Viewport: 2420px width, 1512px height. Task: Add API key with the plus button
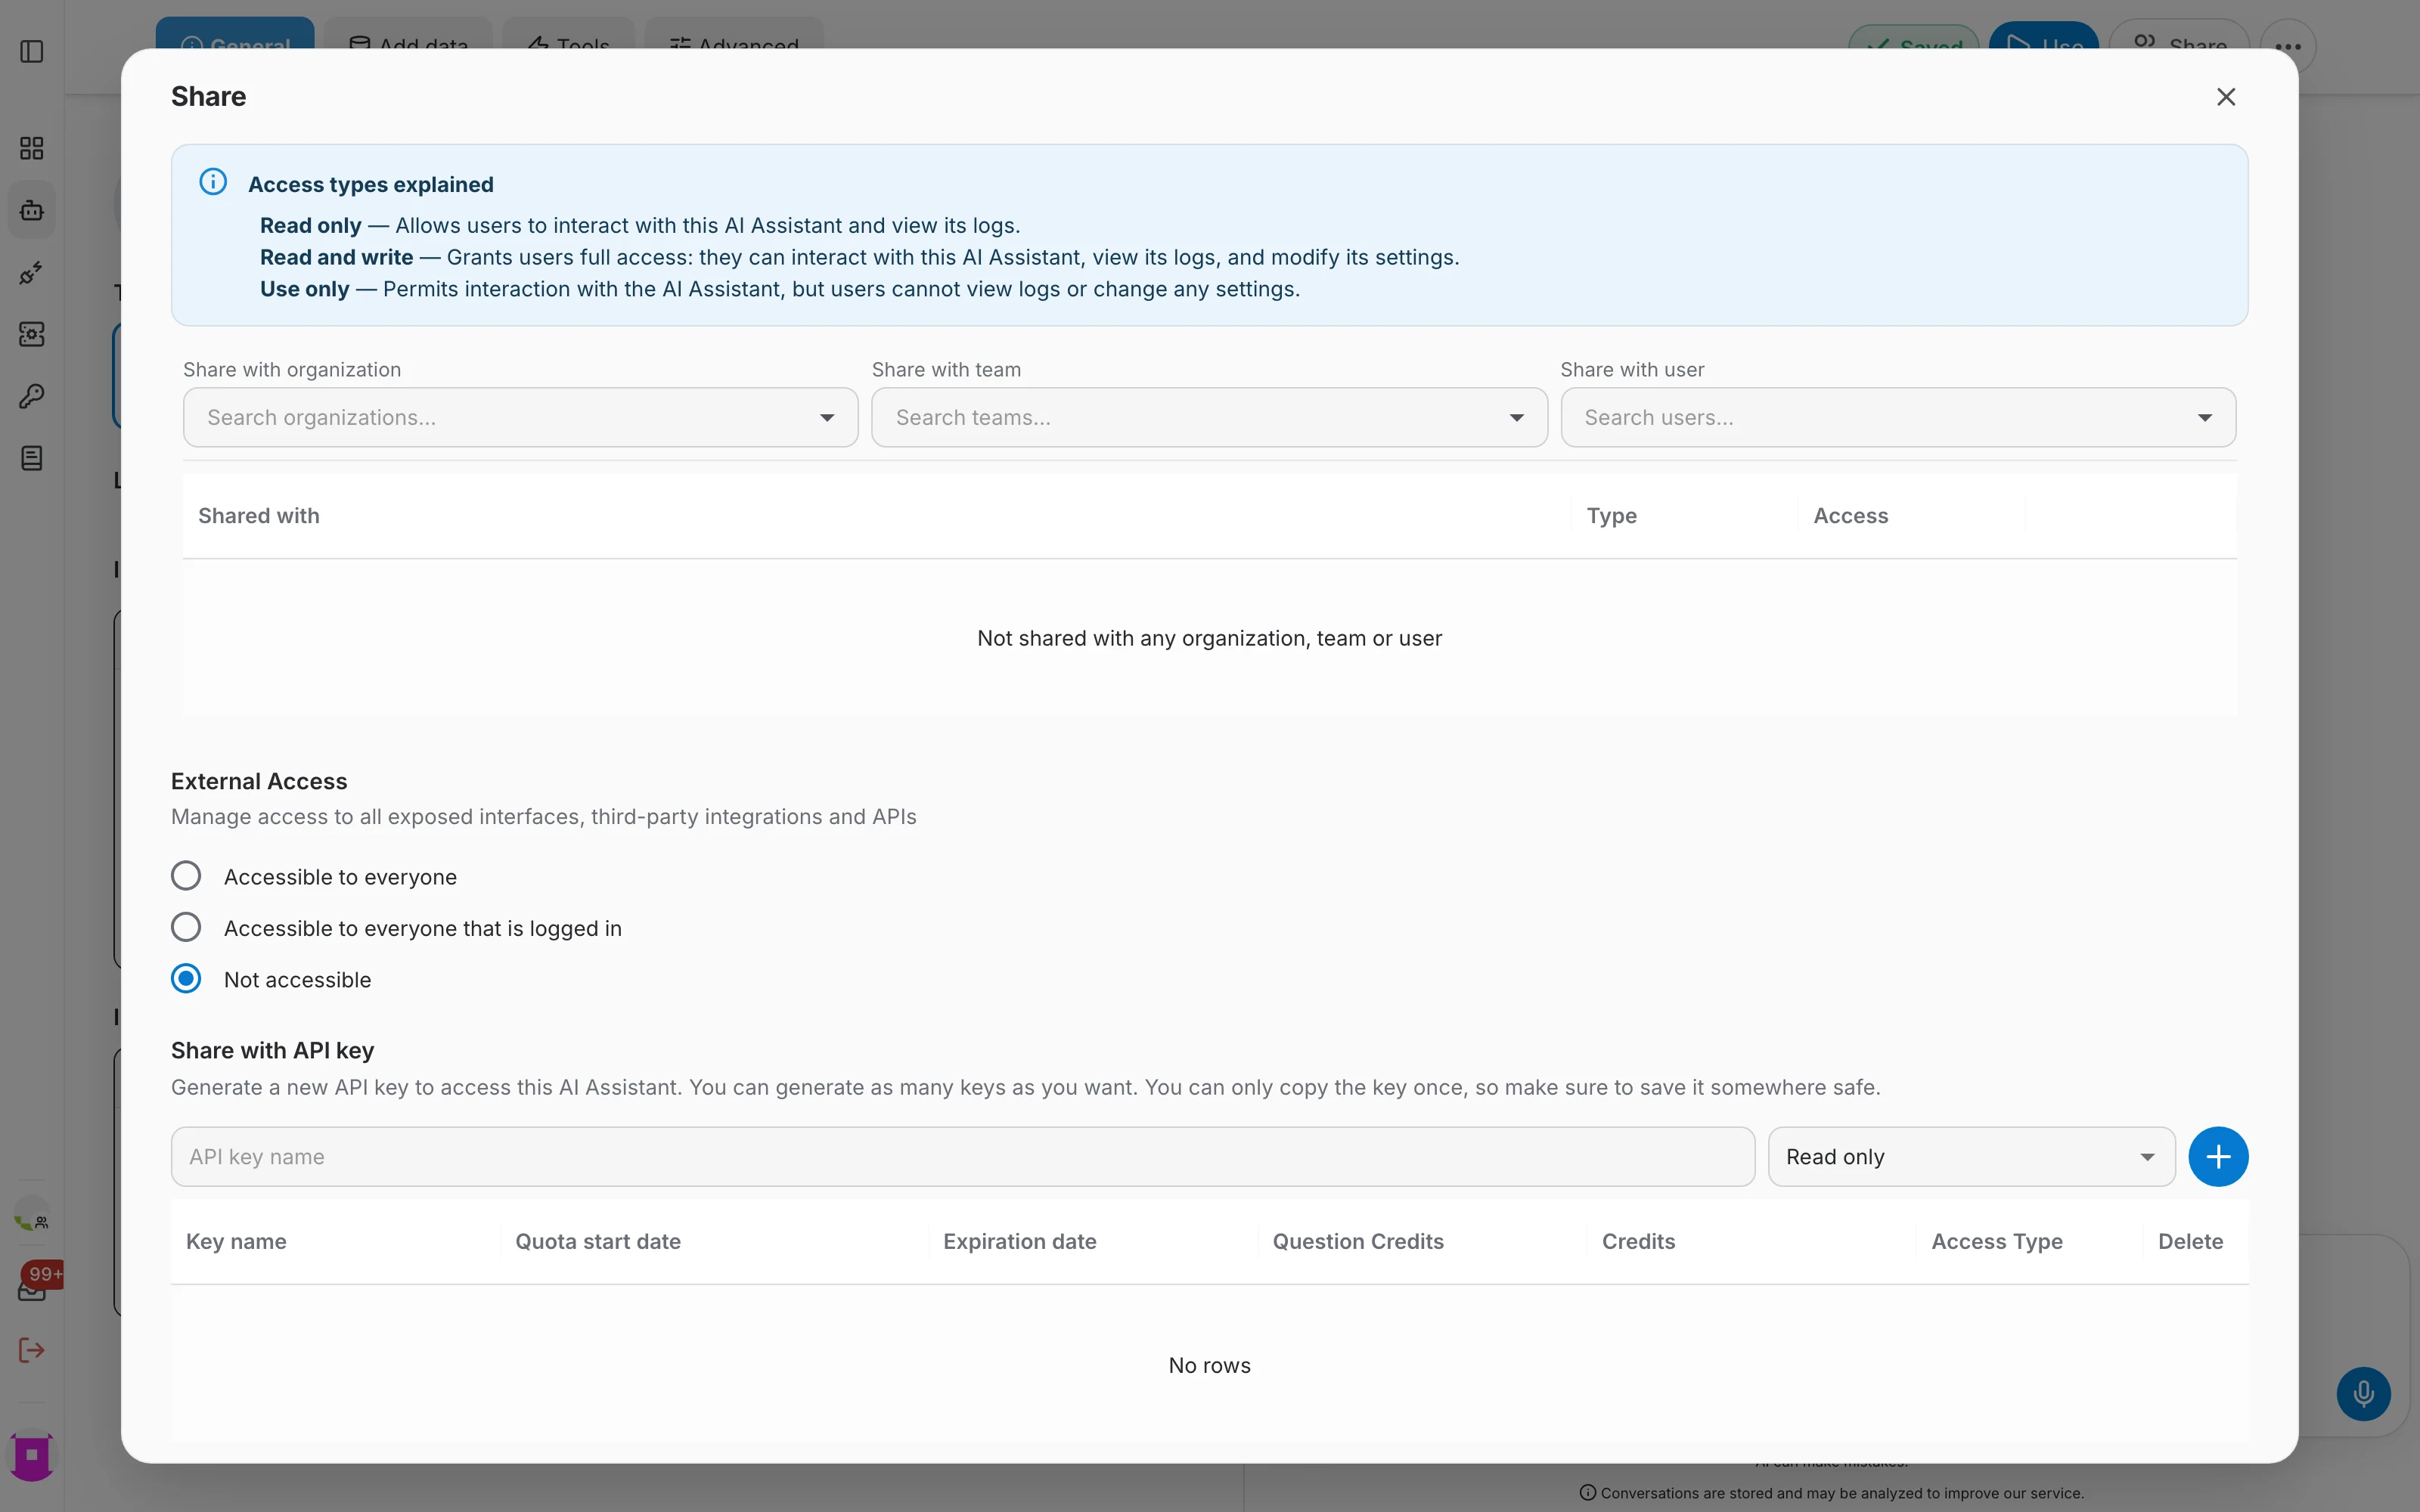2217,1157
